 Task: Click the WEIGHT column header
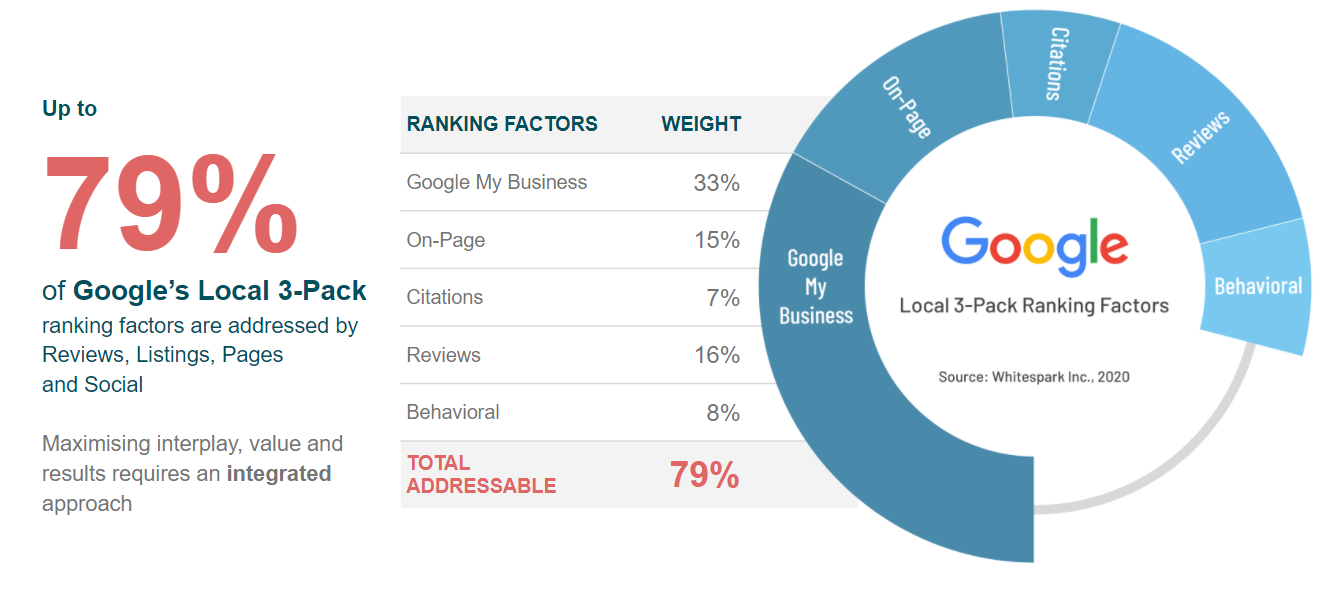(701, 124)
